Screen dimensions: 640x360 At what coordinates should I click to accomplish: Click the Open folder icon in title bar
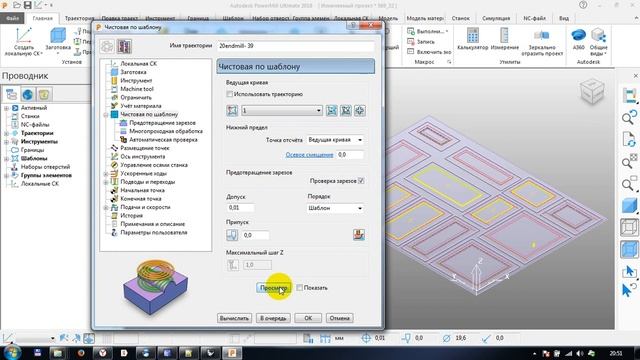(17, 5)
